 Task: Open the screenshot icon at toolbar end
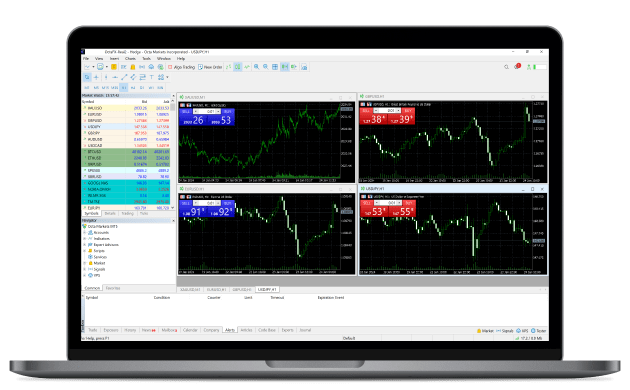pos(304,67)
